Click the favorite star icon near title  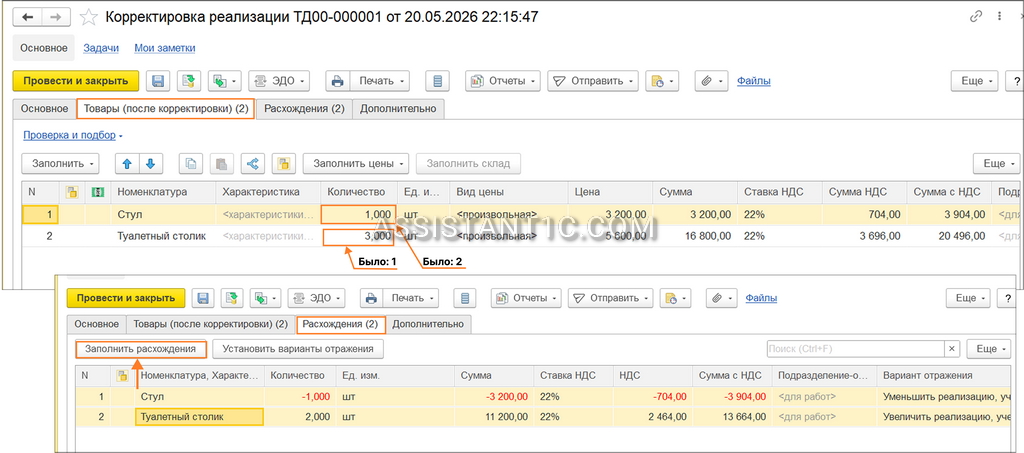(x=88, y=16)
